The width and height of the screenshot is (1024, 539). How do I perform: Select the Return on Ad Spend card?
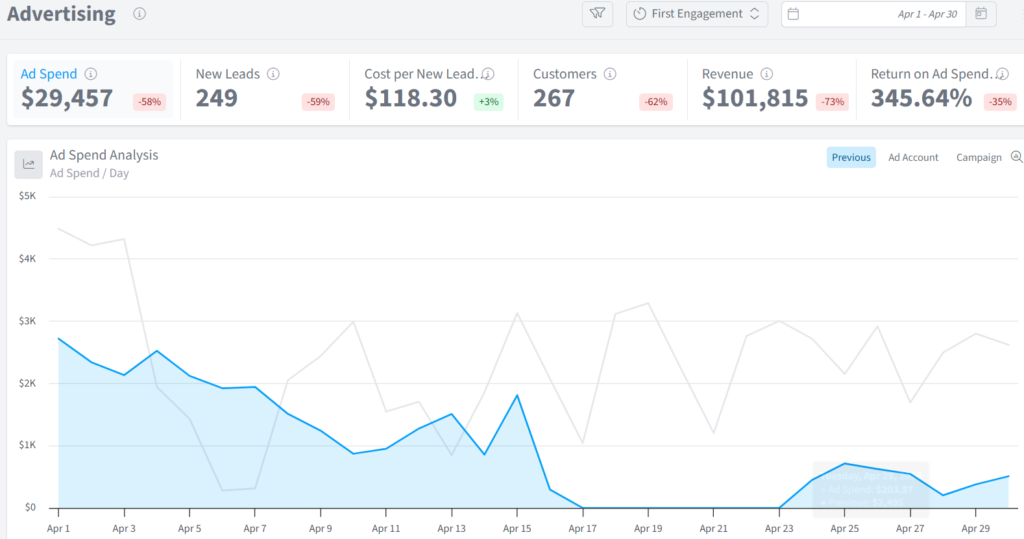[x=940, y=90]
